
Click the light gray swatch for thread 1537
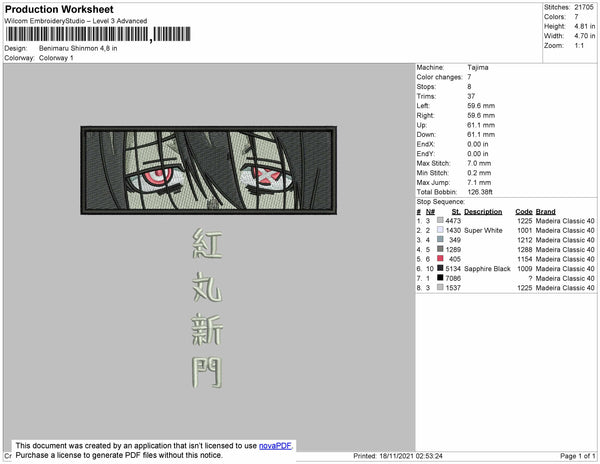[440, 287]
